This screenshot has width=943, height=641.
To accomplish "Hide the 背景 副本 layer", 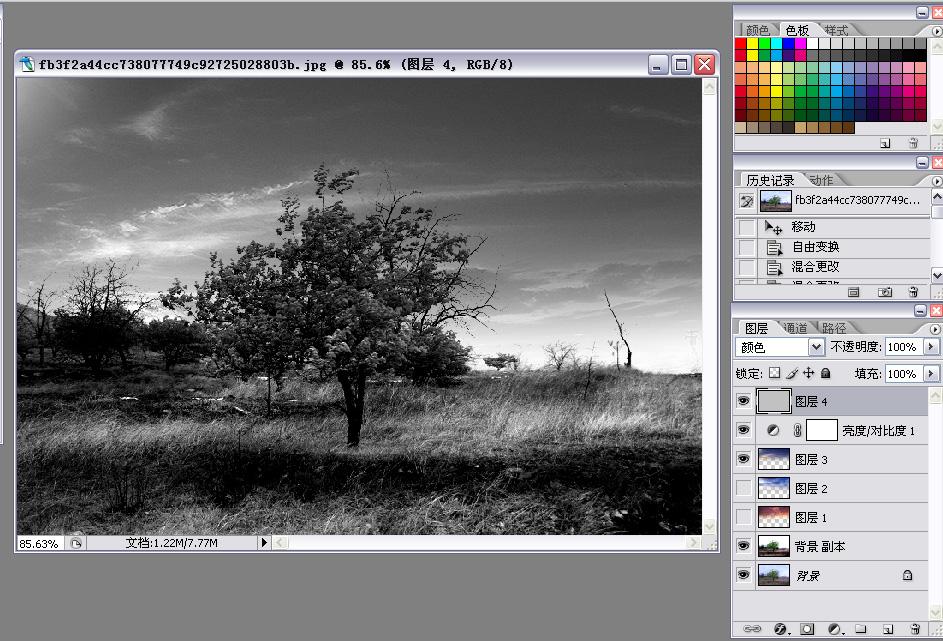I will pyautogui.click(x=744, y=545).
